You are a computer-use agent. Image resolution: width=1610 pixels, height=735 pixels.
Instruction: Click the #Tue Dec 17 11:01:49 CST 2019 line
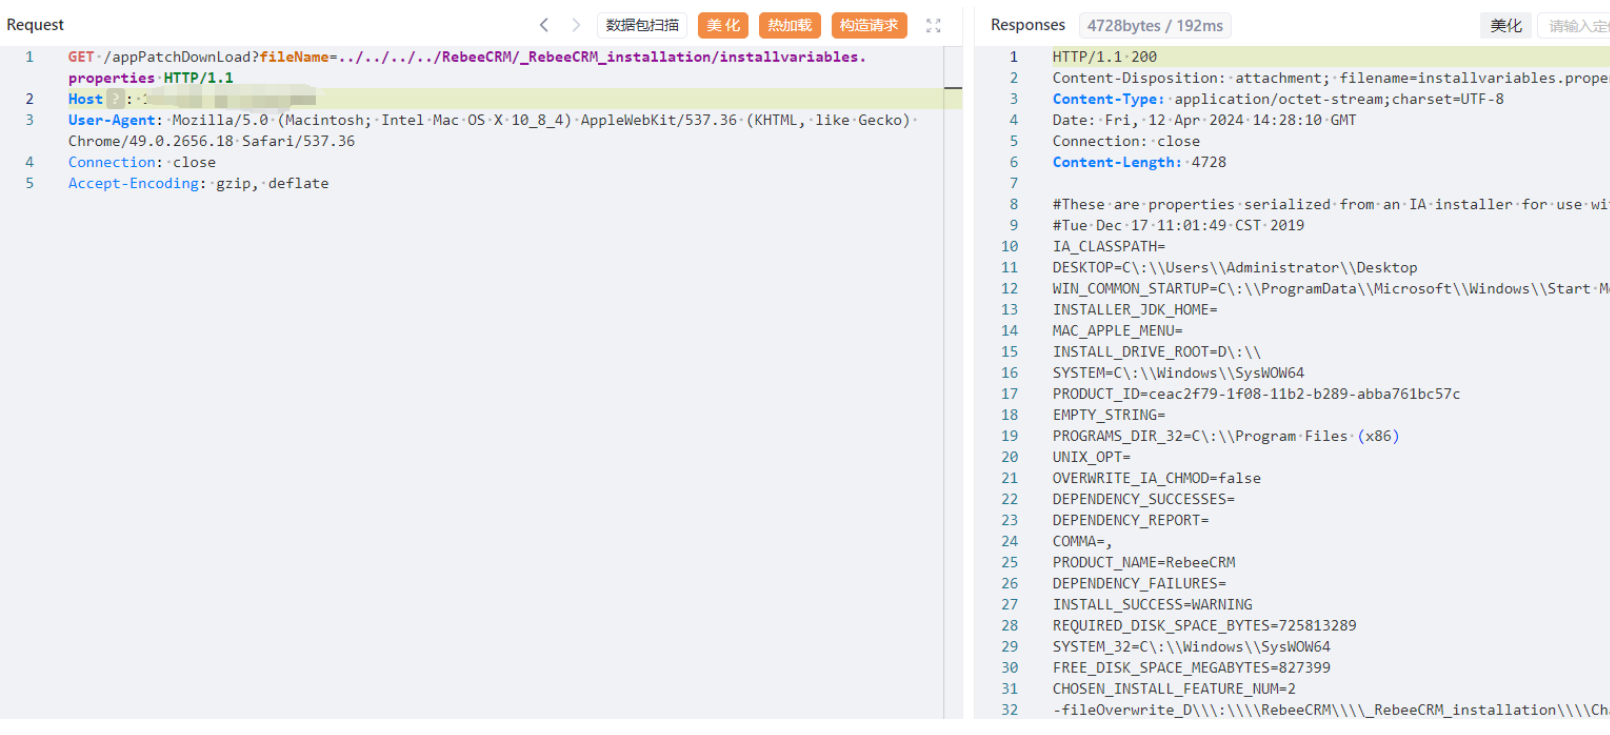[1178, 225]
